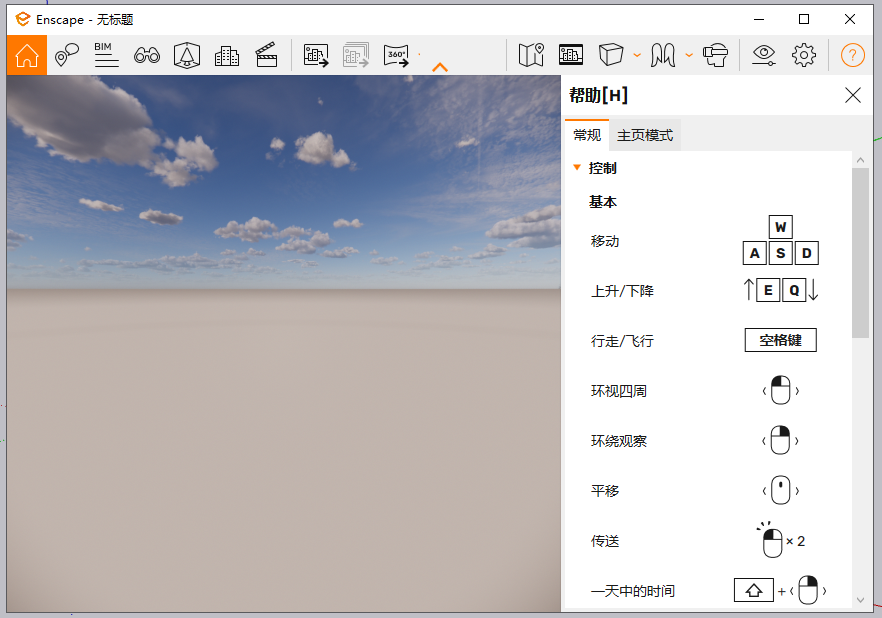Enable the VR headset icon
882x618 pixels.
point(716,55)
